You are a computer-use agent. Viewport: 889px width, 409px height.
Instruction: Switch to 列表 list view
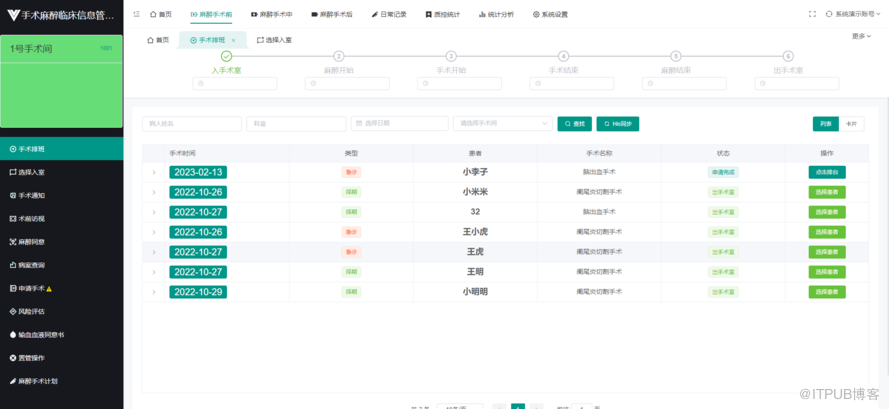(x=825, y=124)
